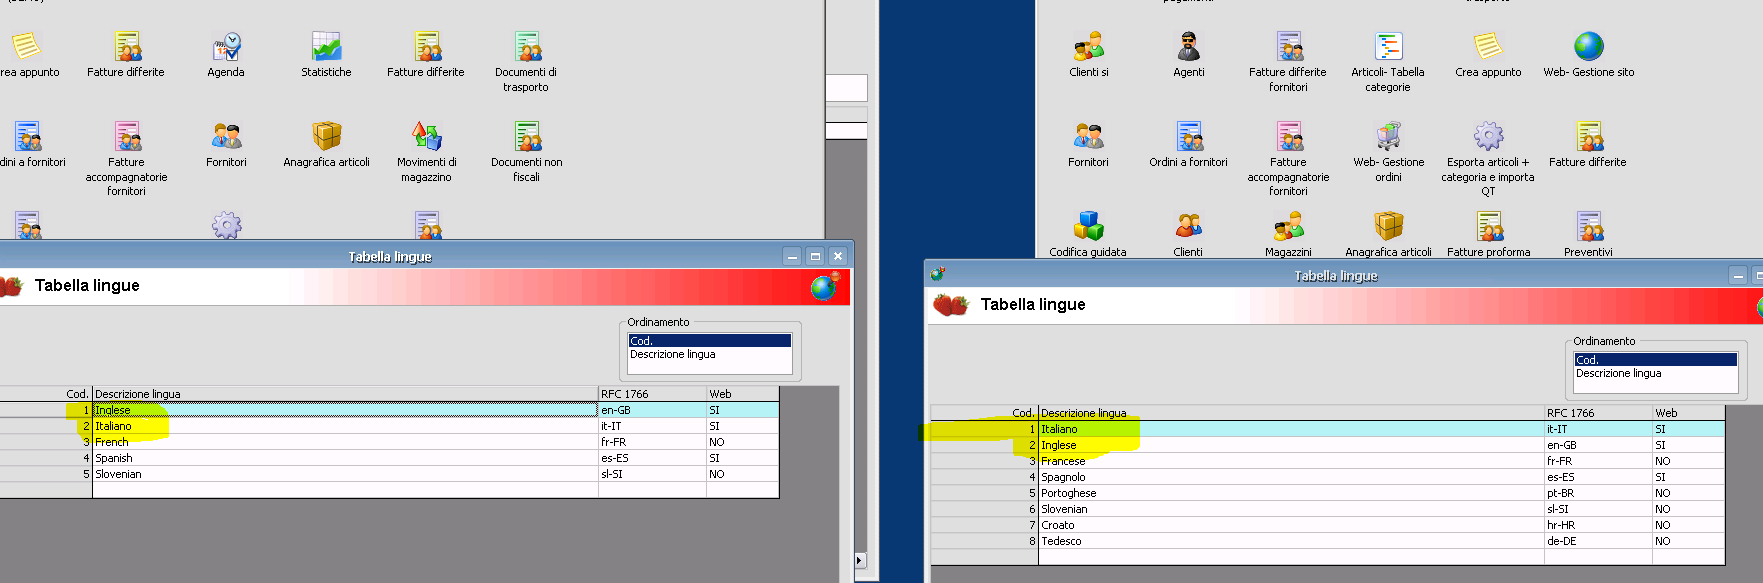1763x583 pixels.
Task: Select the French language row
Action: 389,442
